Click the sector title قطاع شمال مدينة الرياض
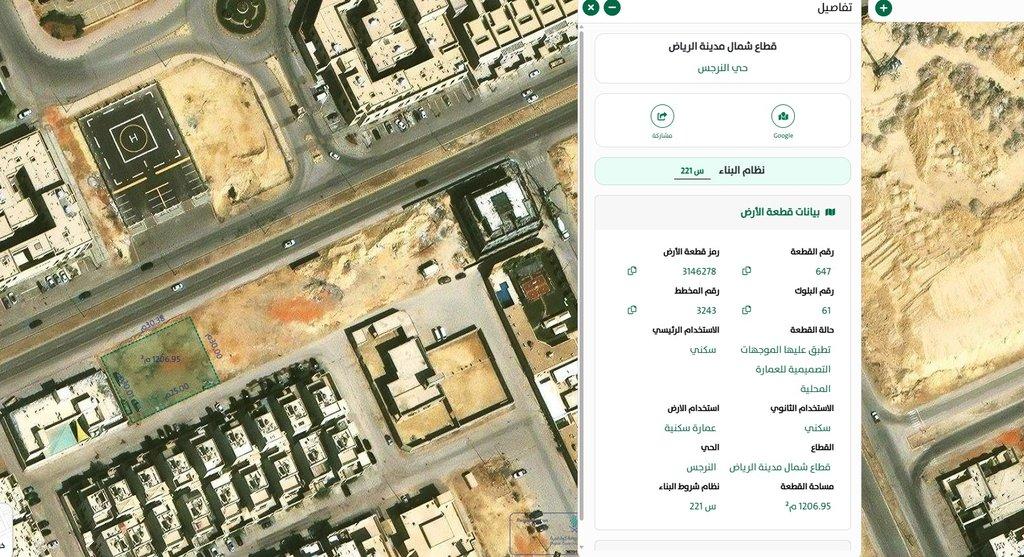 point(723,47)
